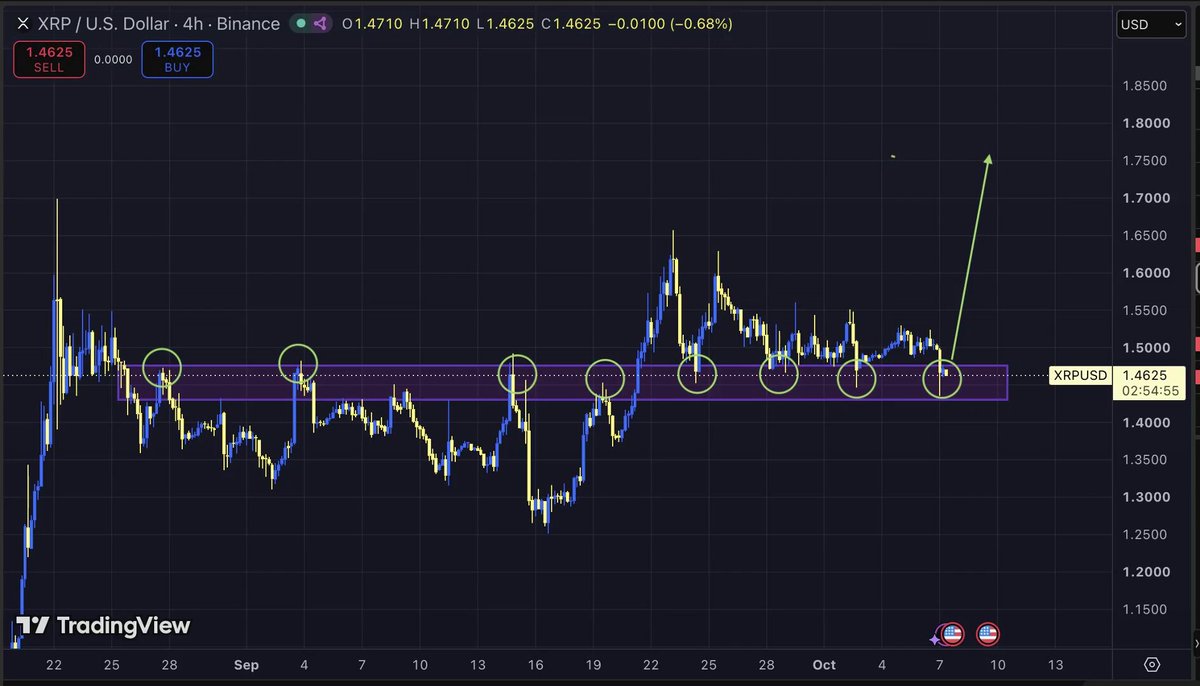This screenshot has width=1200, height=686.
Task: Click the 1.6000 price axis label
Action: click(1146, 273)
